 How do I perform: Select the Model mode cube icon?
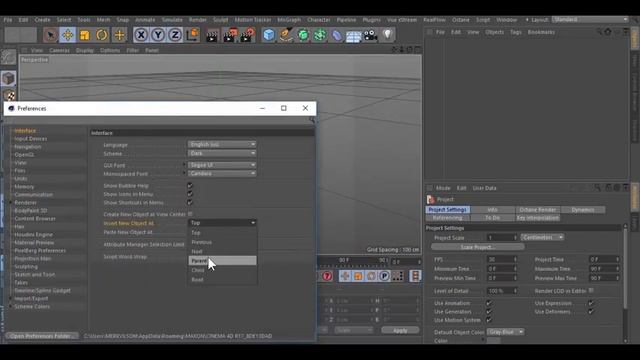(9, 78)
